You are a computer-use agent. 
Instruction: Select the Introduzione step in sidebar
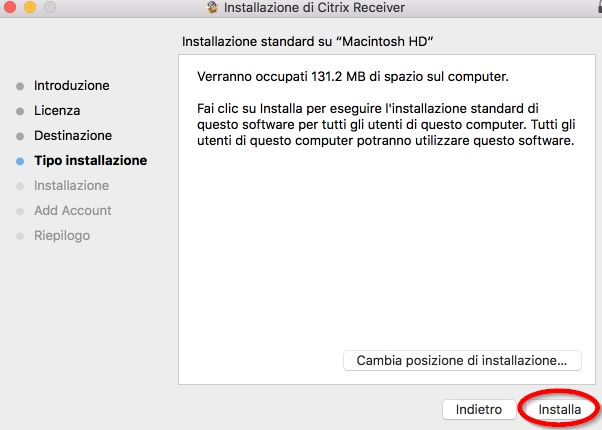click(x=71, y=86)
